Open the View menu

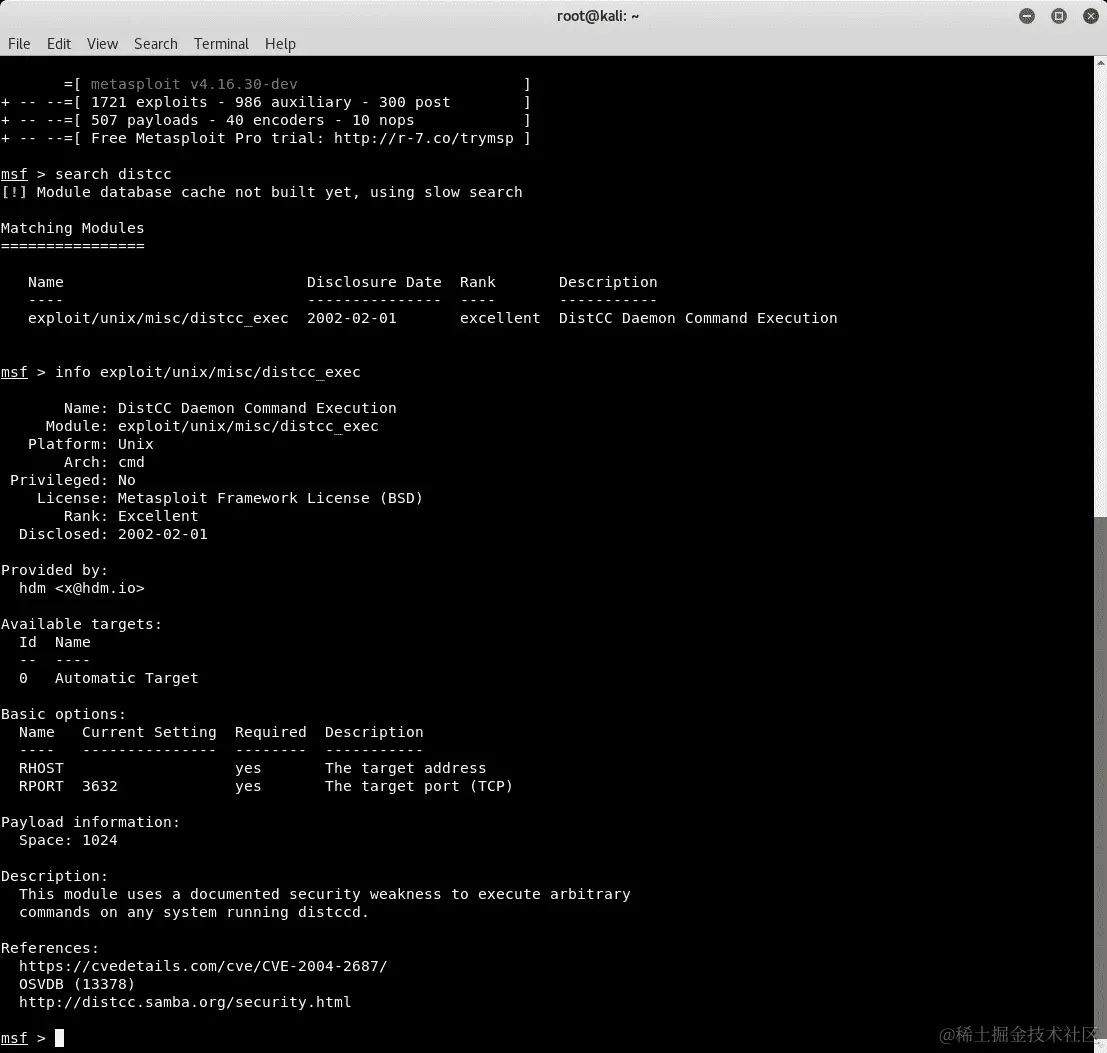click(102, 44)
